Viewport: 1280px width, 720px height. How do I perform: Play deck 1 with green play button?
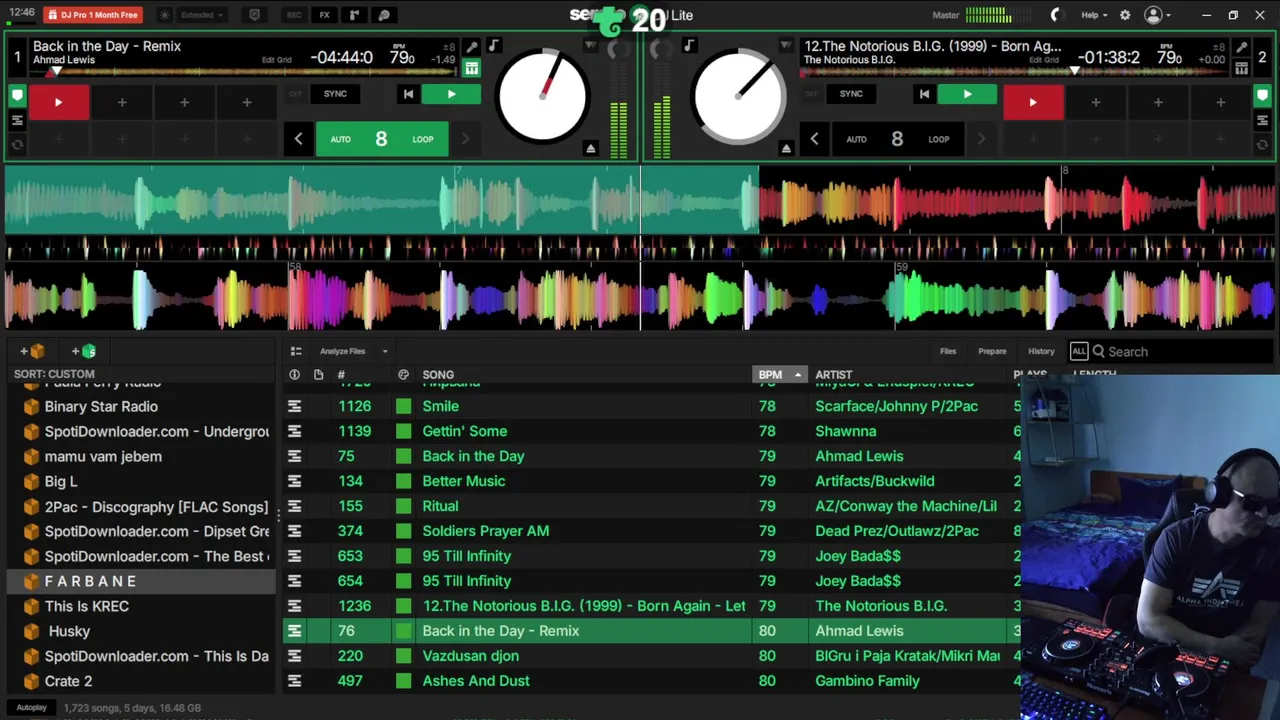(451, 94)
